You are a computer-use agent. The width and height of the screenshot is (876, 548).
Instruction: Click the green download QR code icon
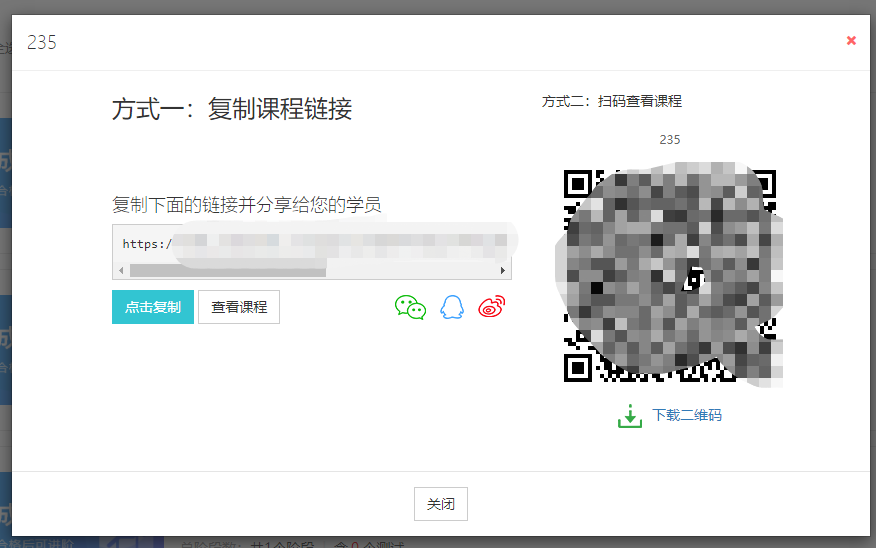point(630,416)
